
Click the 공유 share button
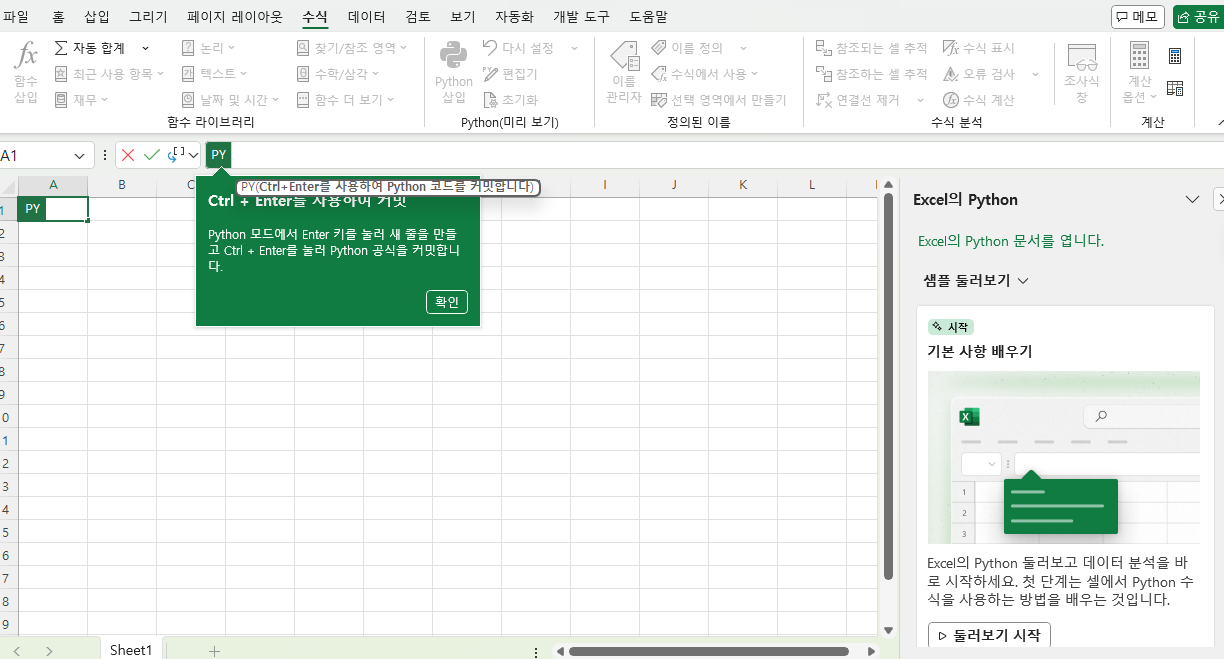(1199, 17)
